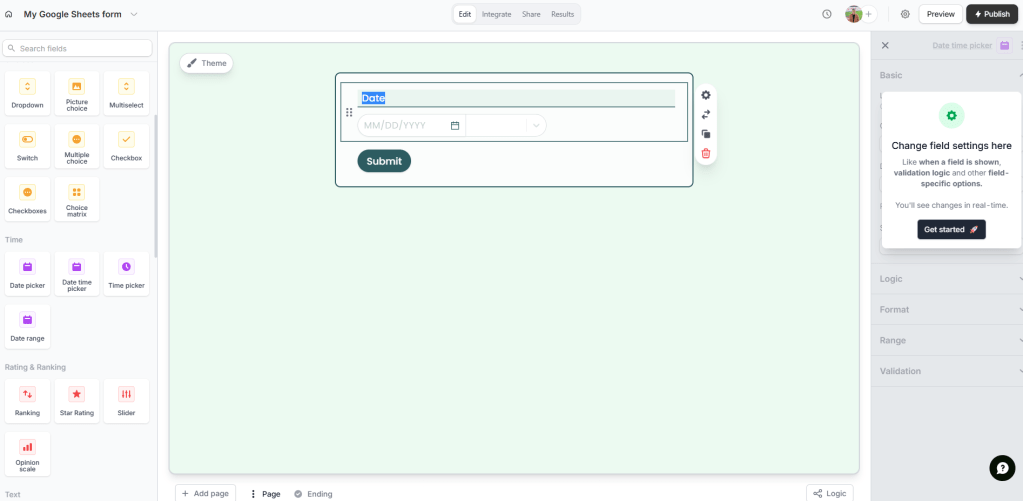This screenshot has width=1023, height=501.
Task: Click the swap field type icon
Action: pos(706,114)
